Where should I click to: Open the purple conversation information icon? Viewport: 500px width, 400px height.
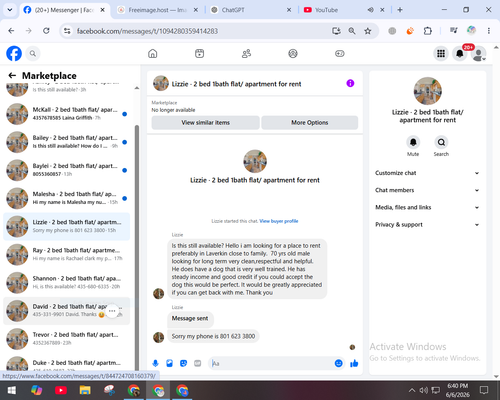click(350, 83)
